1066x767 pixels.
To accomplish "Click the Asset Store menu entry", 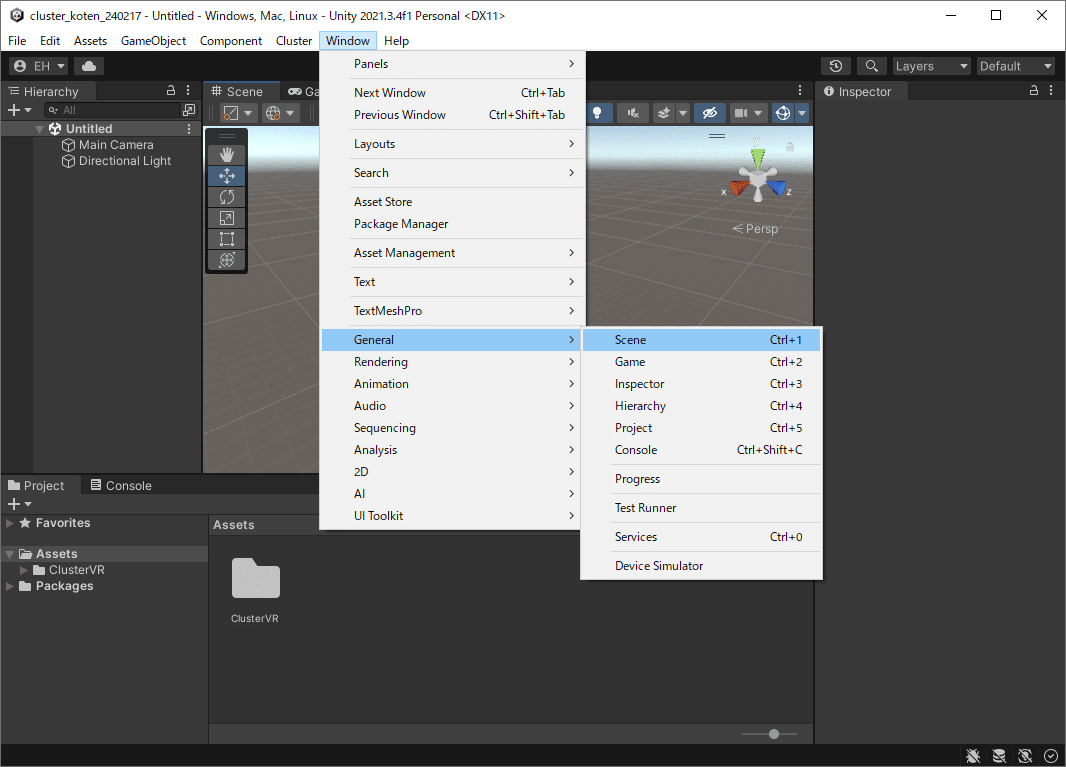I will (452, 202).
